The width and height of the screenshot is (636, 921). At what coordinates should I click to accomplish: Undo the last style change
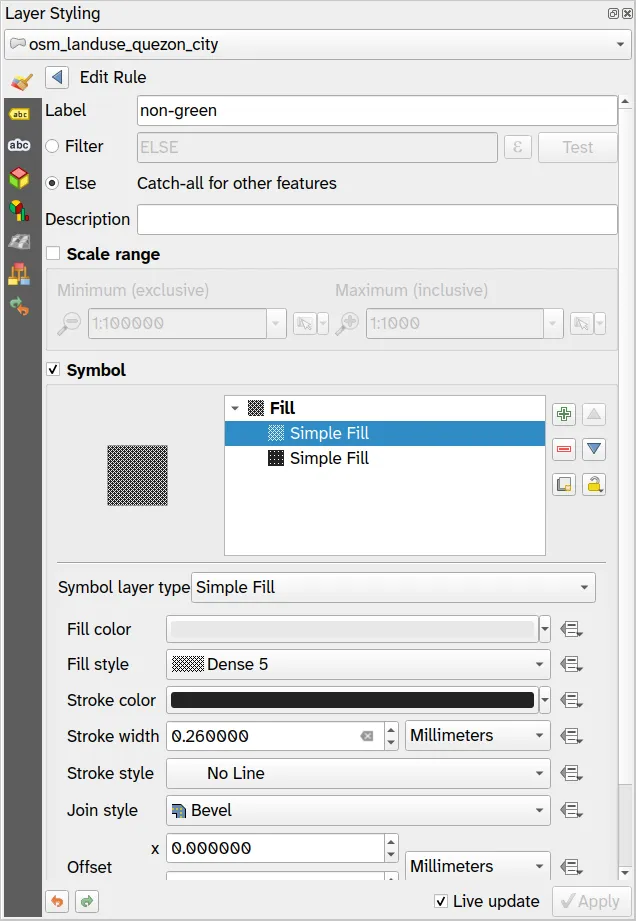pos(58,901)
